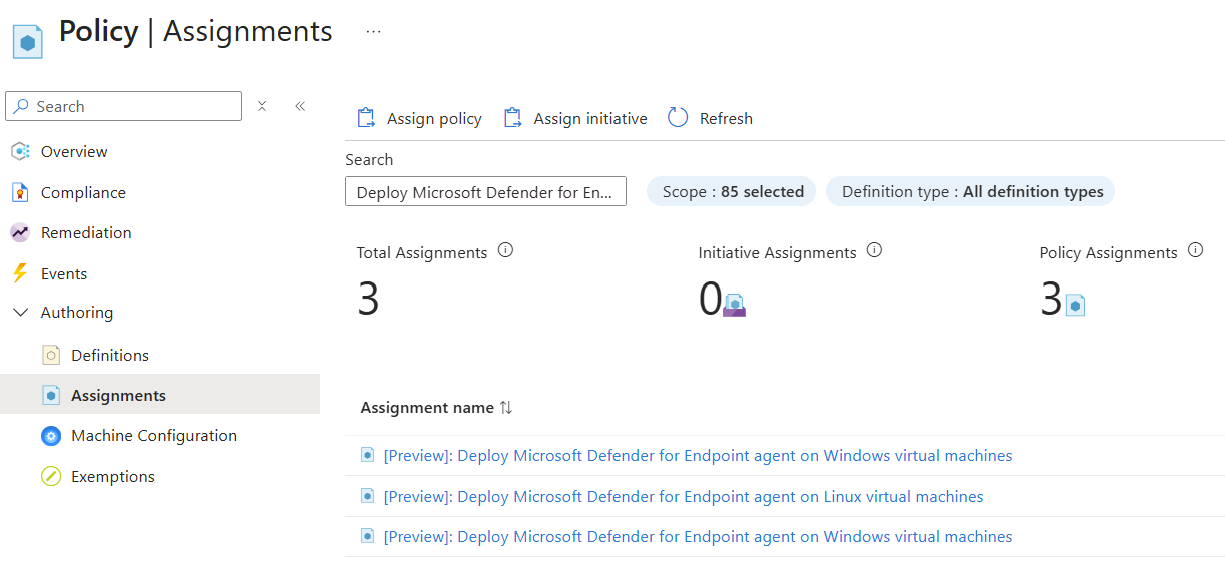Click the Authoring section heading

pyautogui.click(x=77, y=313)
